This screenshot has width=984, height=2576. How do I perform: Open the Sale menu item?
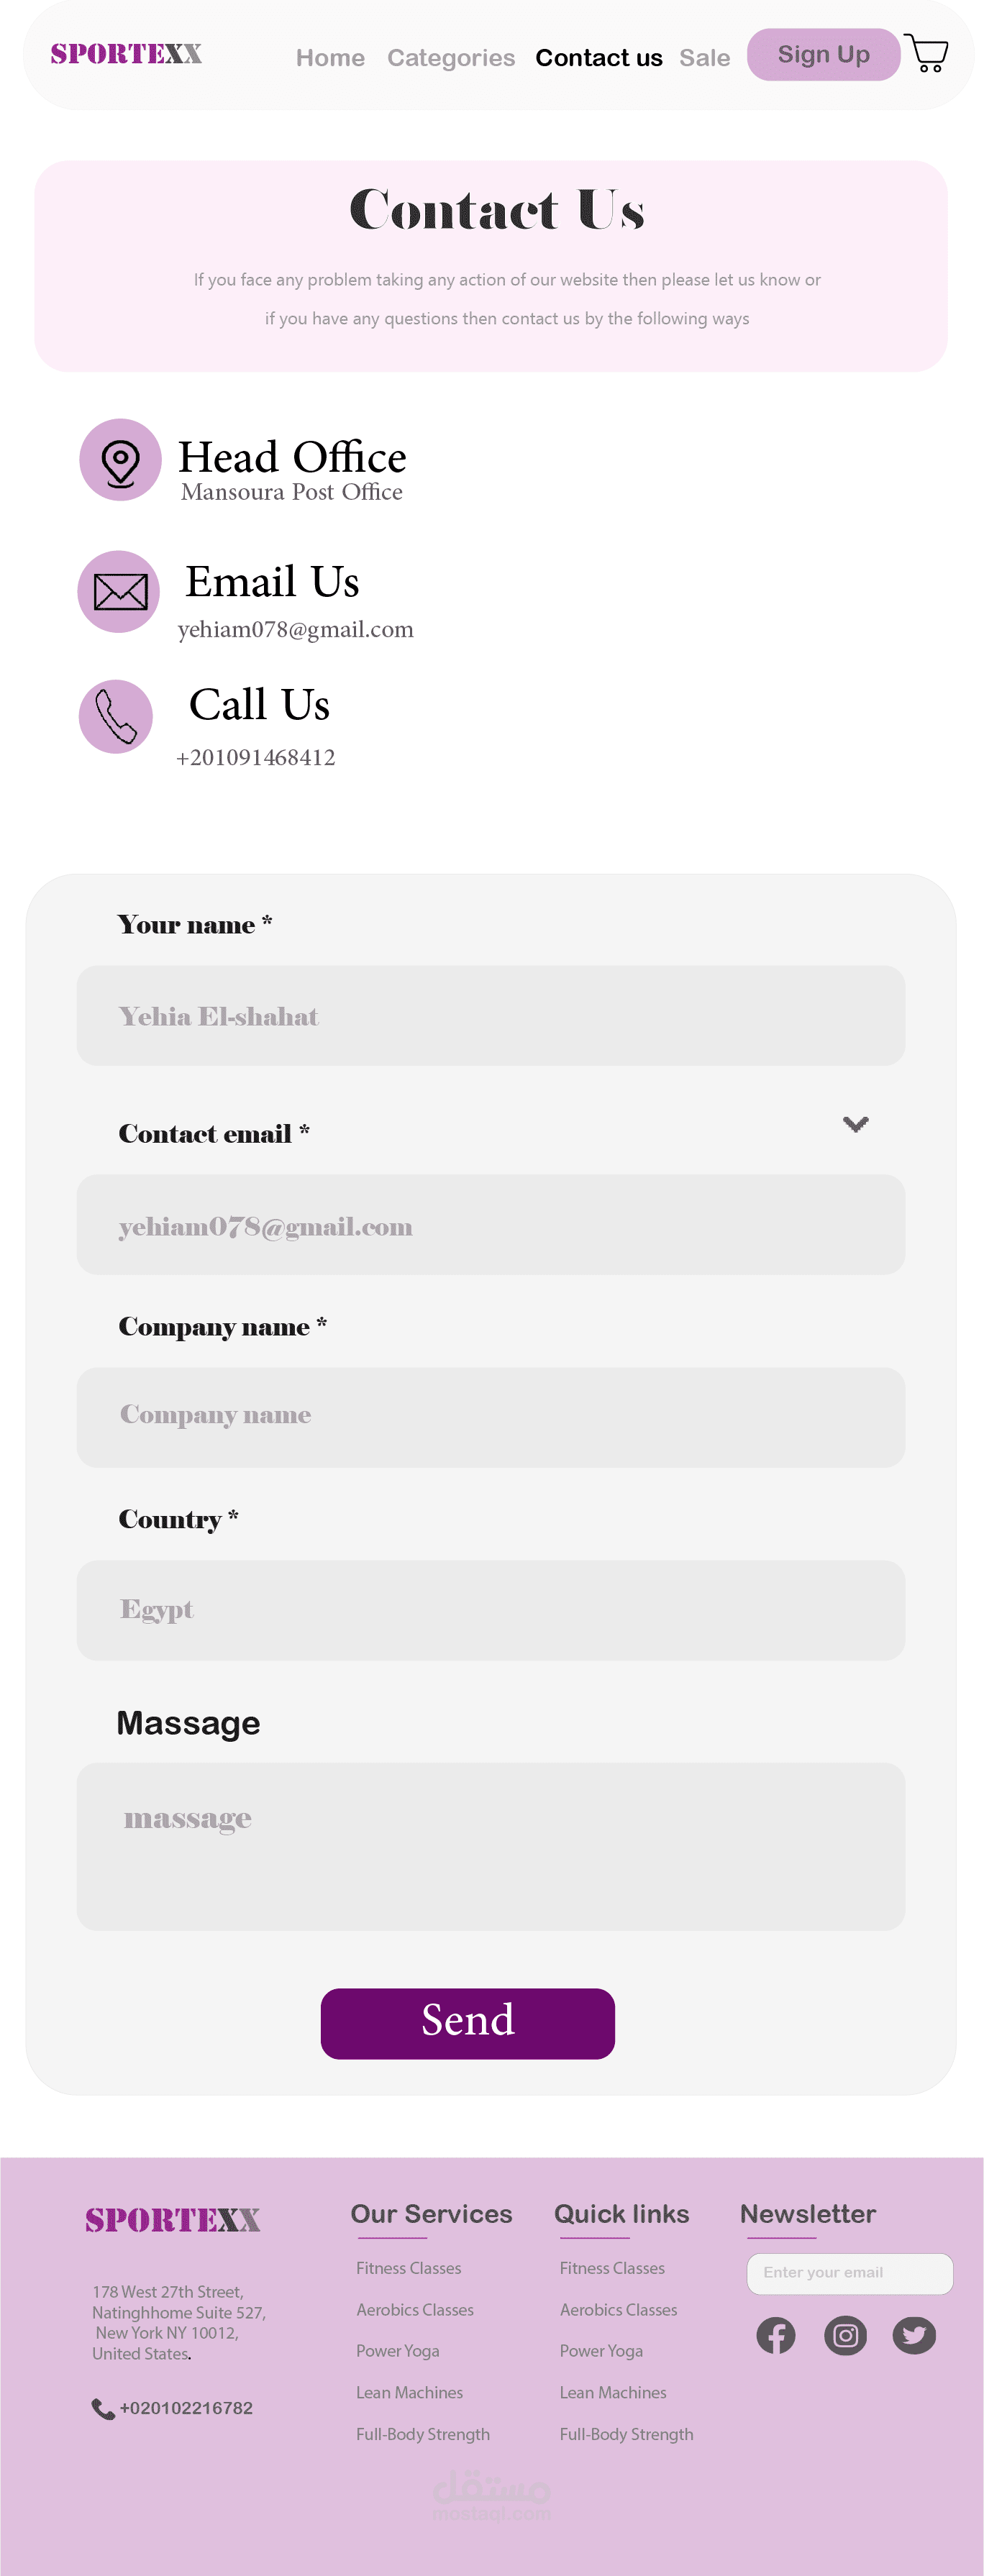[x=705, y=58]
